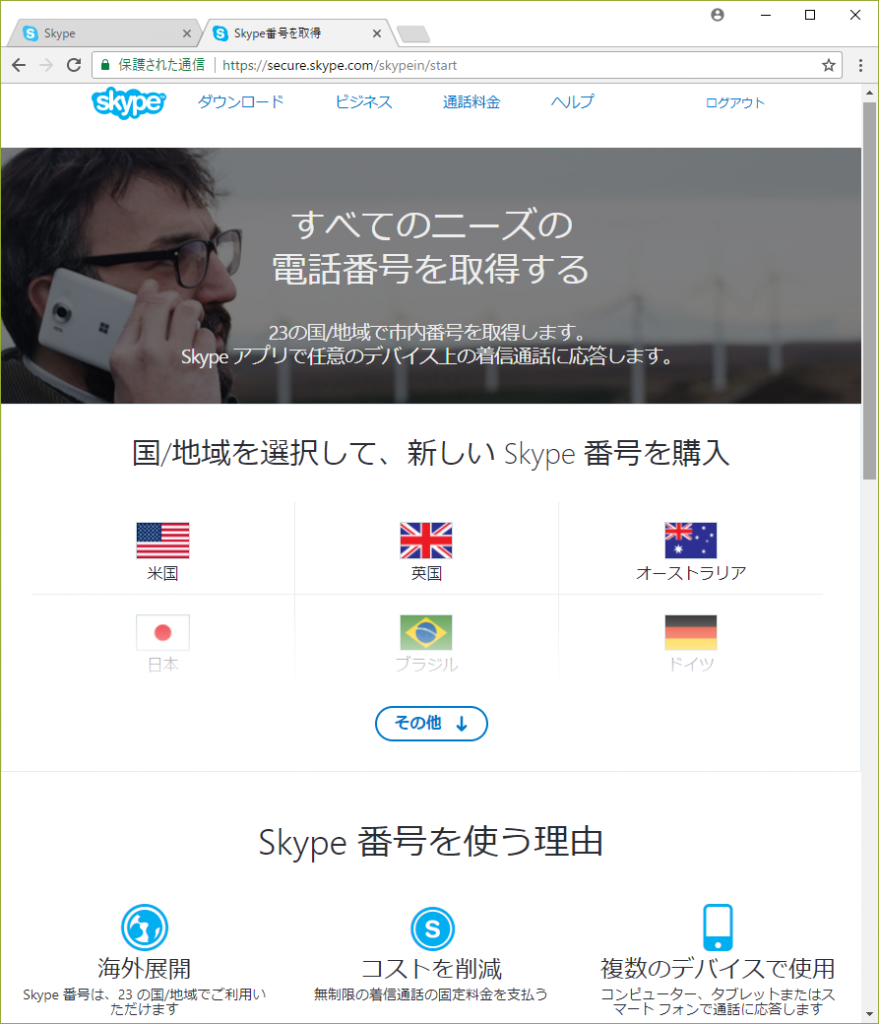Click the 複数のデバイスで使用 heading
The height and width of the screenshot is (1024, 879).
pos(718,968)
